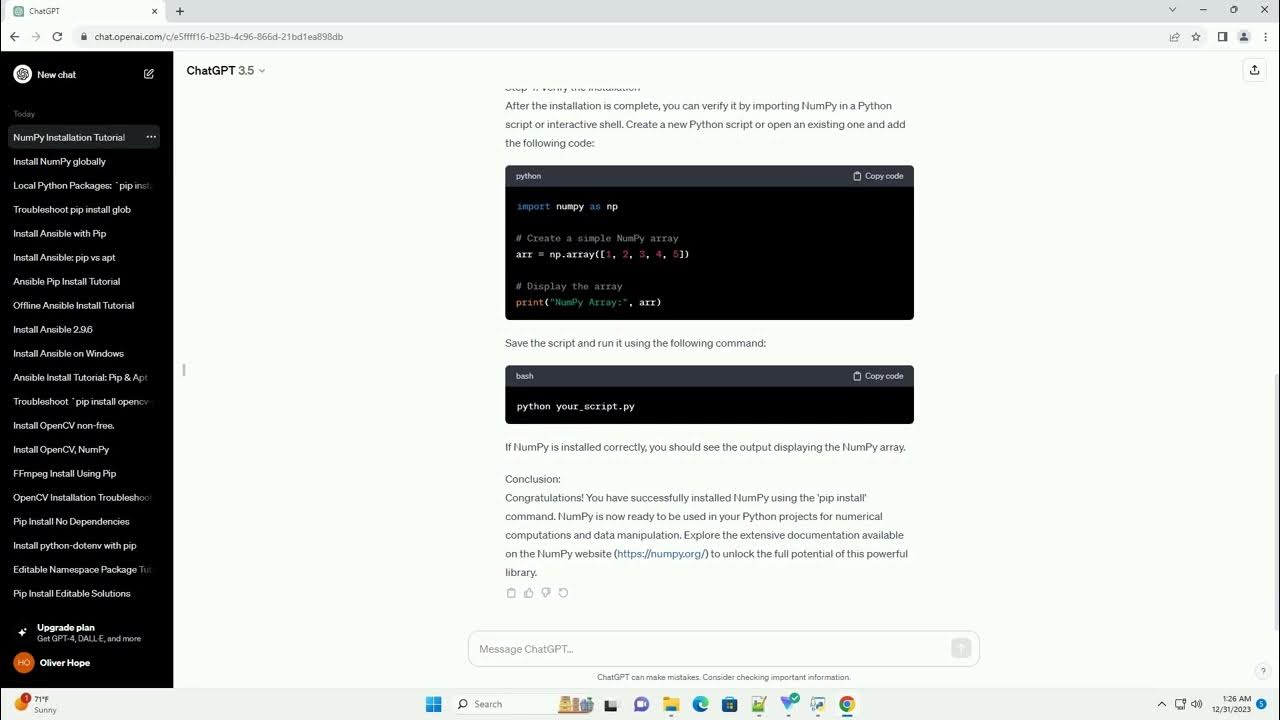Screen dimensions: 1280x720
Task: Click the new chat compose icon
Action: tap(149, 74)
